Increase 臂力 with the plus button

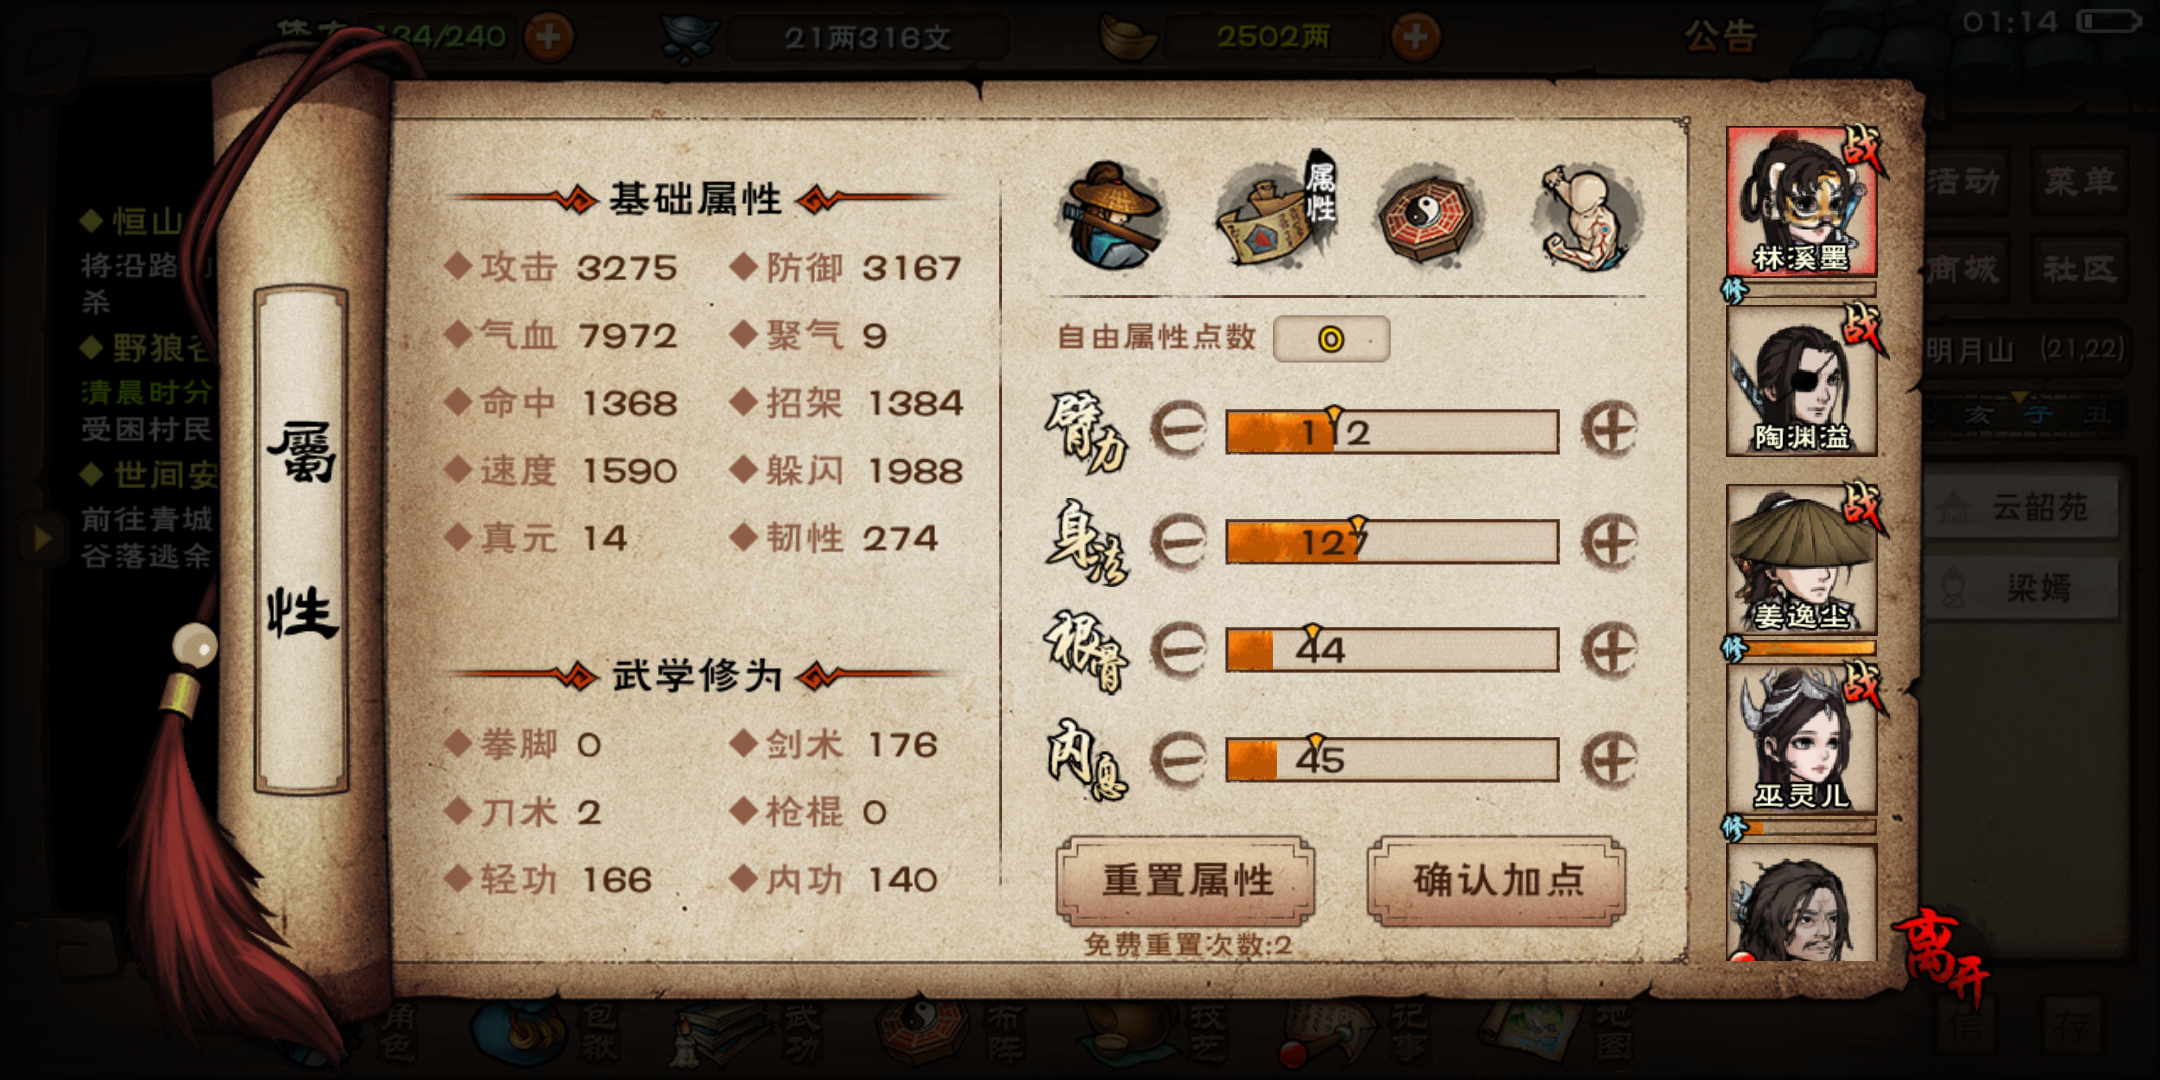tap(1609, 431)
